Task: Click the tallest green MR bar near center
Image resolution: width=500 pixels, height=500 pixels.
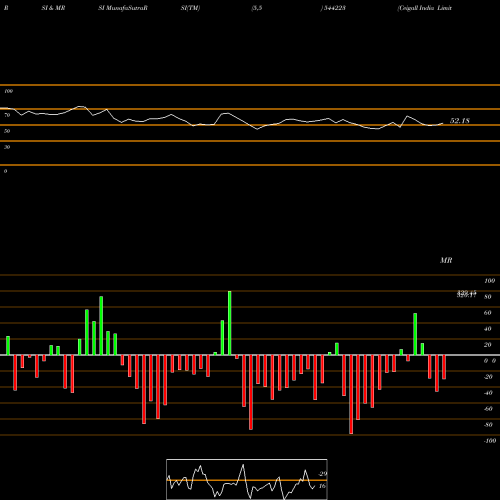Action: pyautogui.click(x=230, y=323)
